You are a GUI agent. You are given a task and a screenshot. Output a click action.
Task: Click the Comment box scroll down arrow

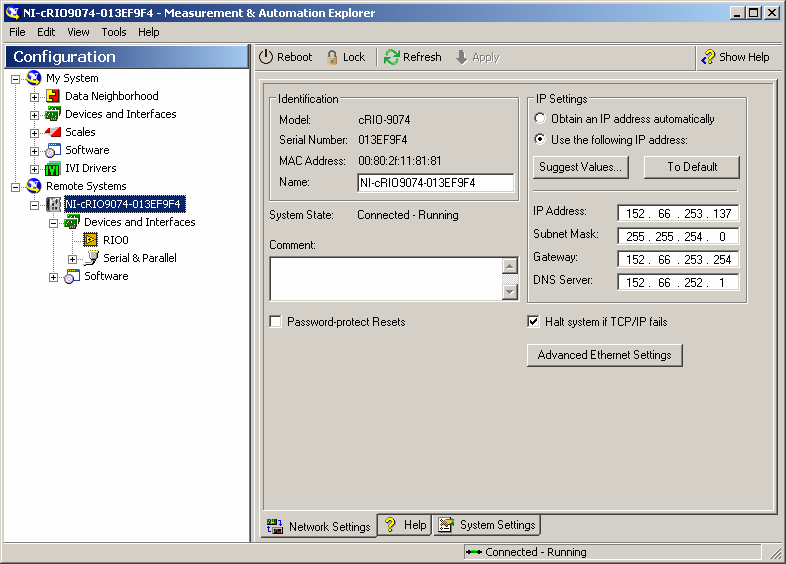tap(510, 292)
